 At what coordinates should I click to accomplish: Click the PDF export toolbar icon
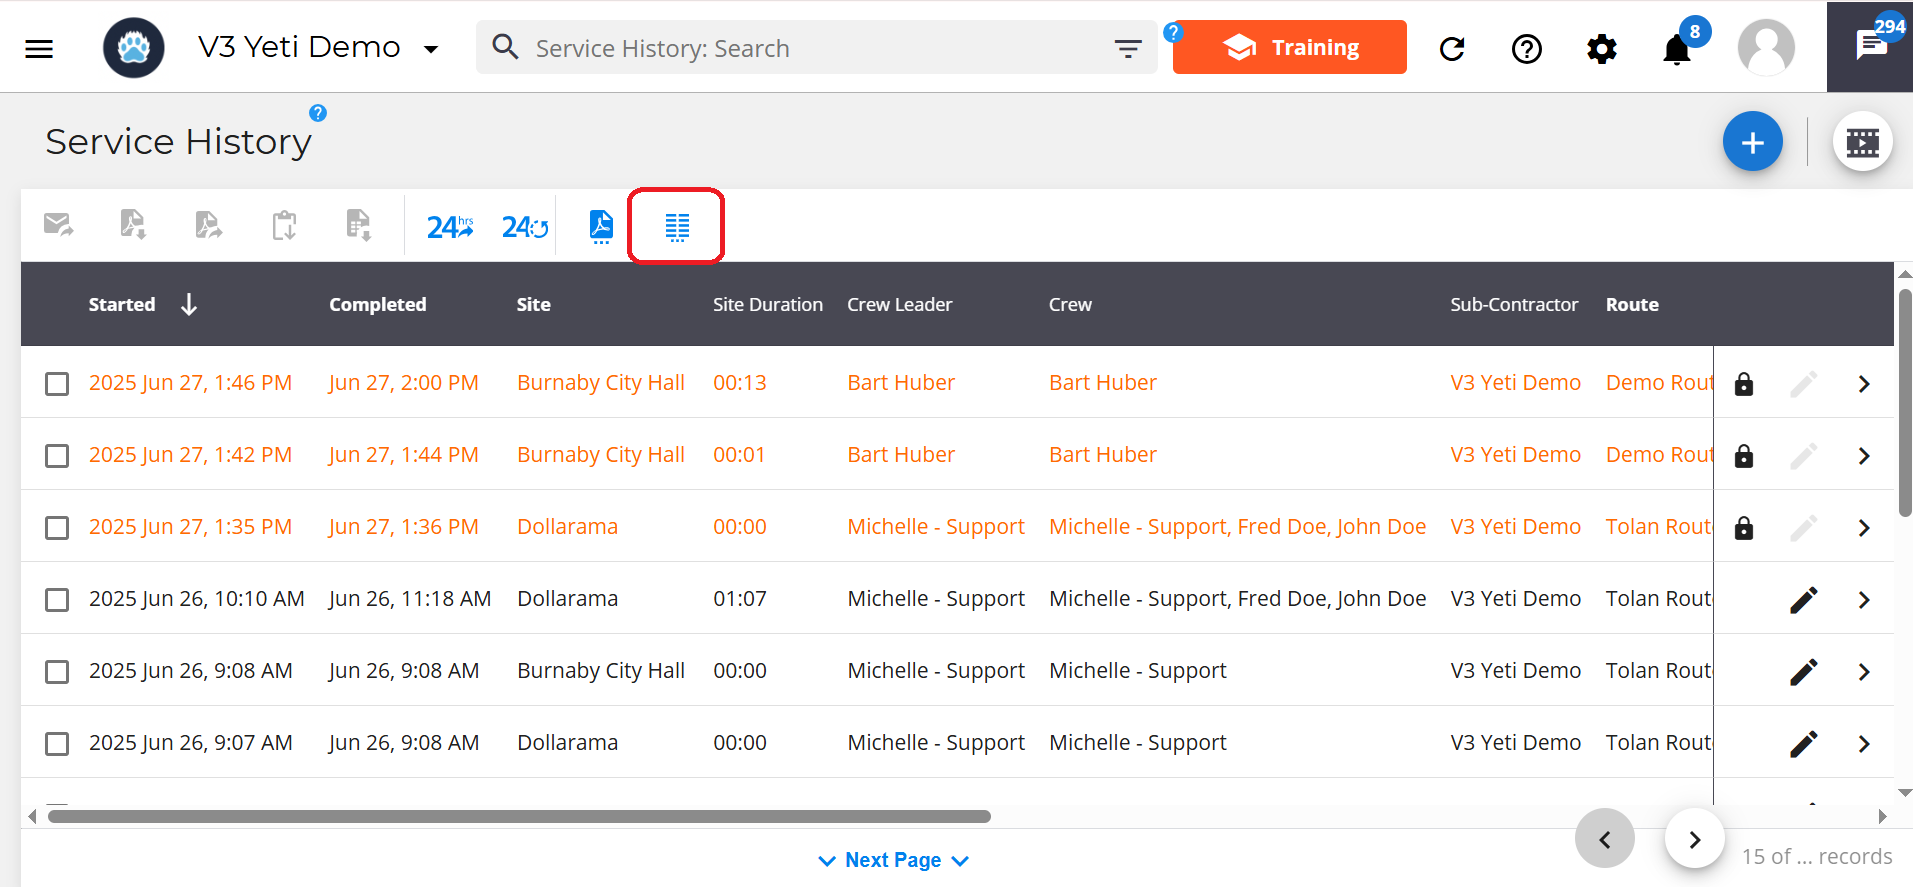(x=601, y=226)
